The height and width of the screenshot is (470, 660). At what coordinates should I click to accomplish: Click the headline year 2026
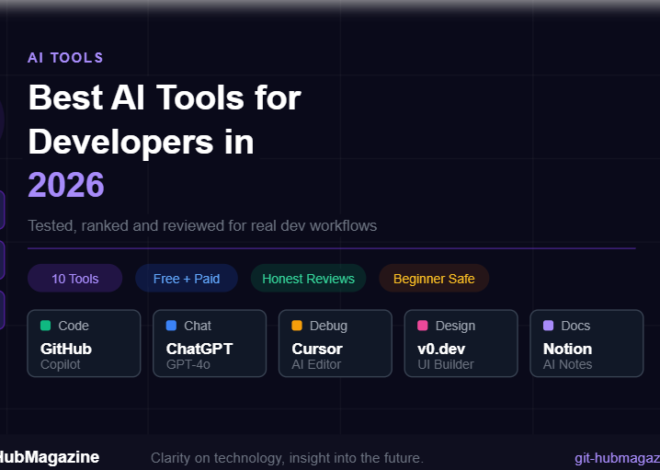[66, 185]
